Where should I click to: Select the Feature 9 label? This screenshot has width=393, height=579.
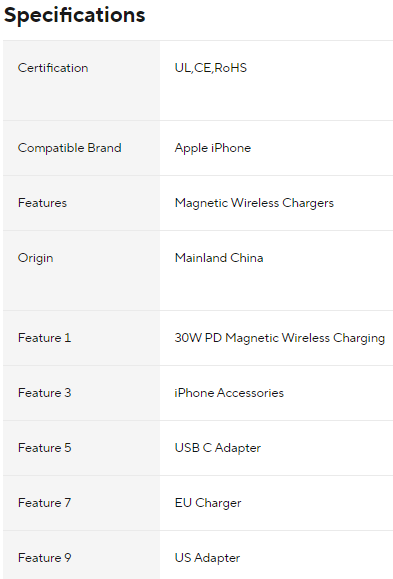44,558
